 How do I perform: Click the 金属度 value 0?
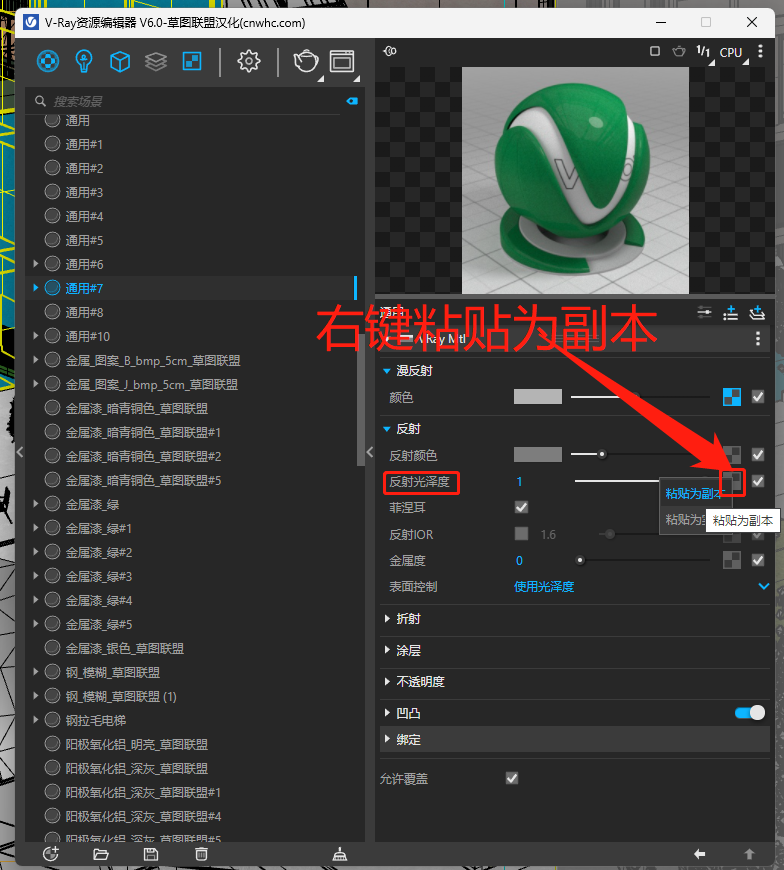tap(519, 560)
